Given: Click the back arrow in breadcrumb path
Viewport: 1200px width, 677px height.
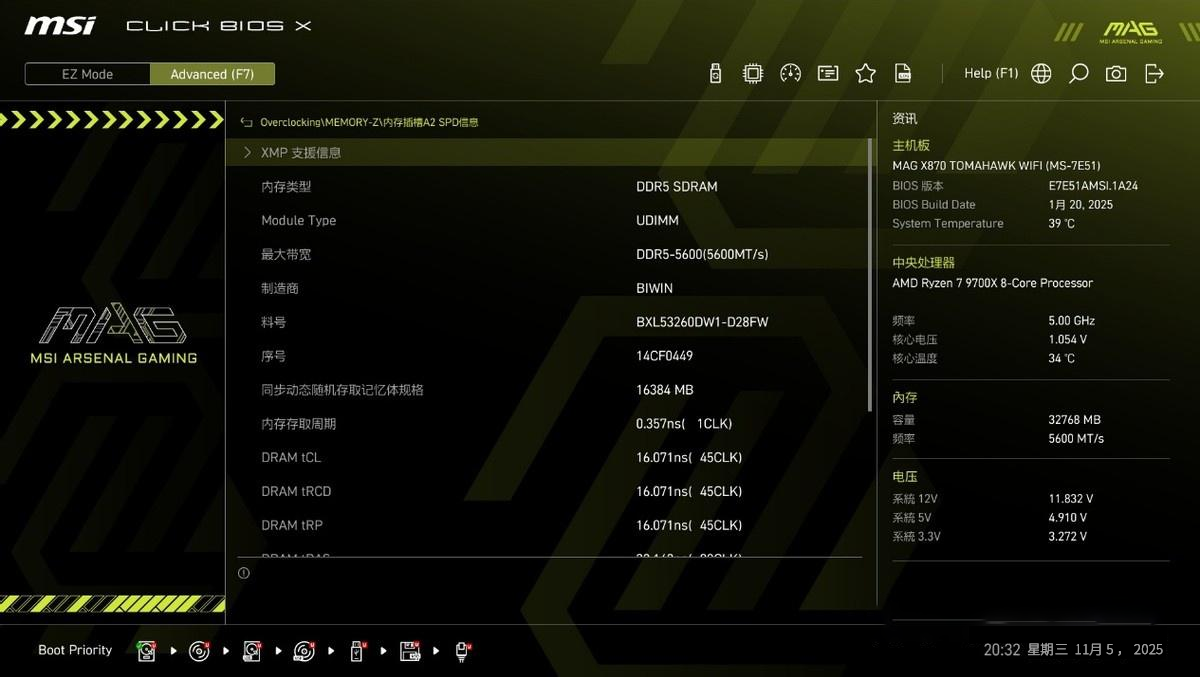Looking at the screenshot, I should tap(246, 122).
